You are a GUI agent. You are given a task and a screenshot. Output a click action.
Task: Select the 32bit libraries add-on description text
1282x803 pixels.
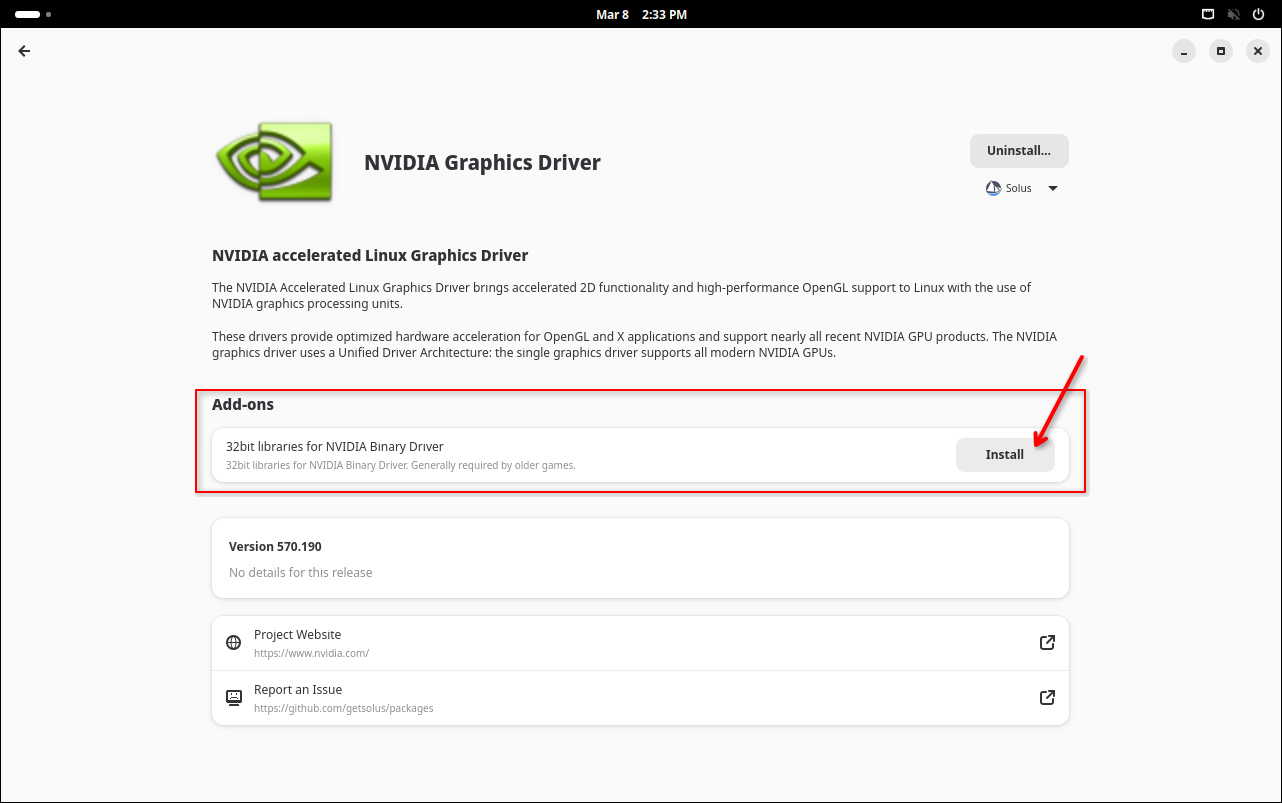pyautogui.click(x=400, y=465)
